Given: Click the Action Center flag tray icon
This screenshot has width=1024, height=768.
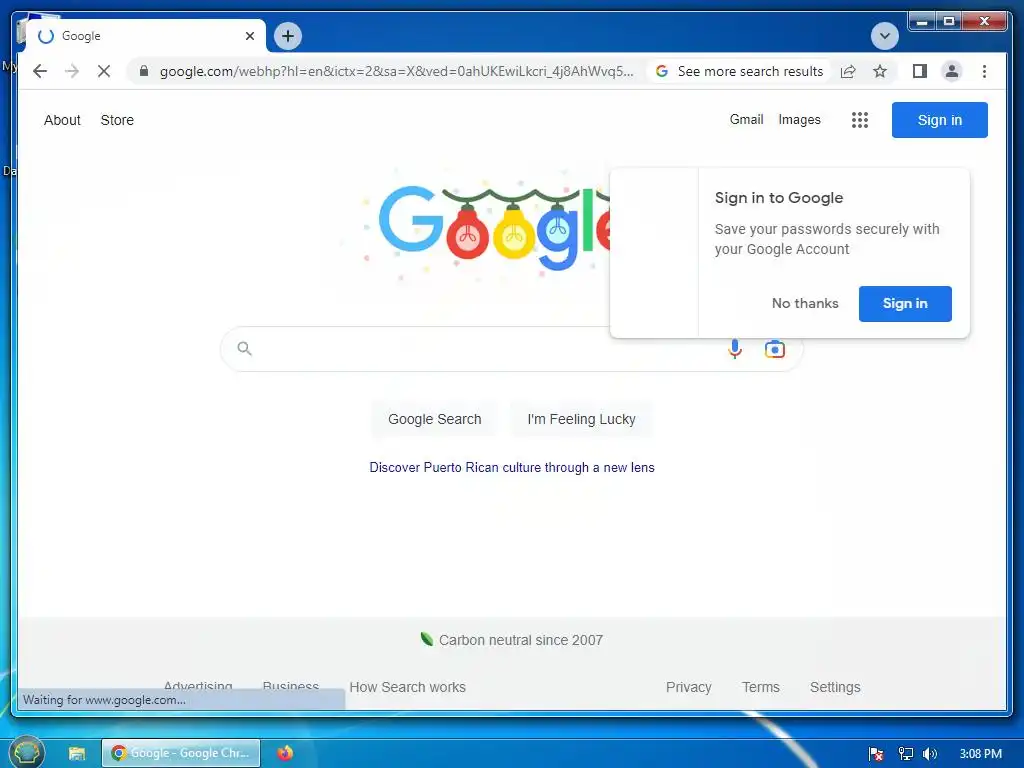Looking at the screenshot, I should click(876, 754).
